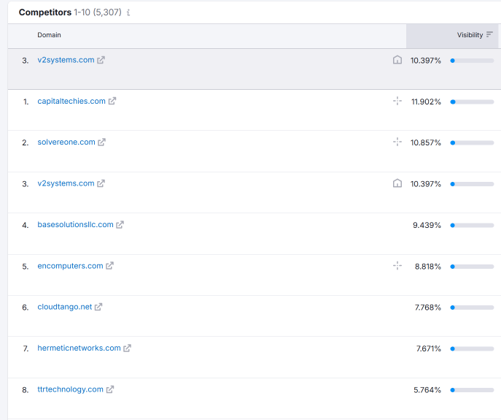The width and height of the screenshot is (501, 420).
Task: Open external link icon next to solvereone.com
Action: (x=102, y=142)
